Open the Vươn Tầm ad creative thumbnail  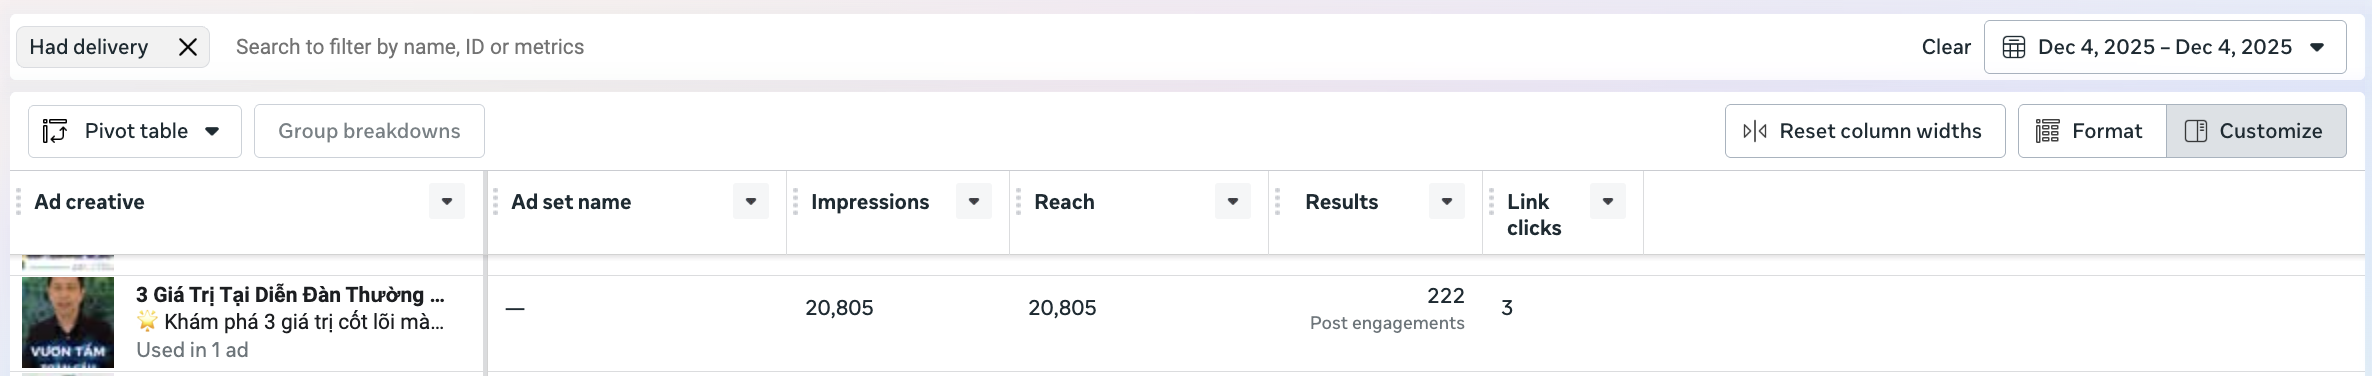point(68,322)
